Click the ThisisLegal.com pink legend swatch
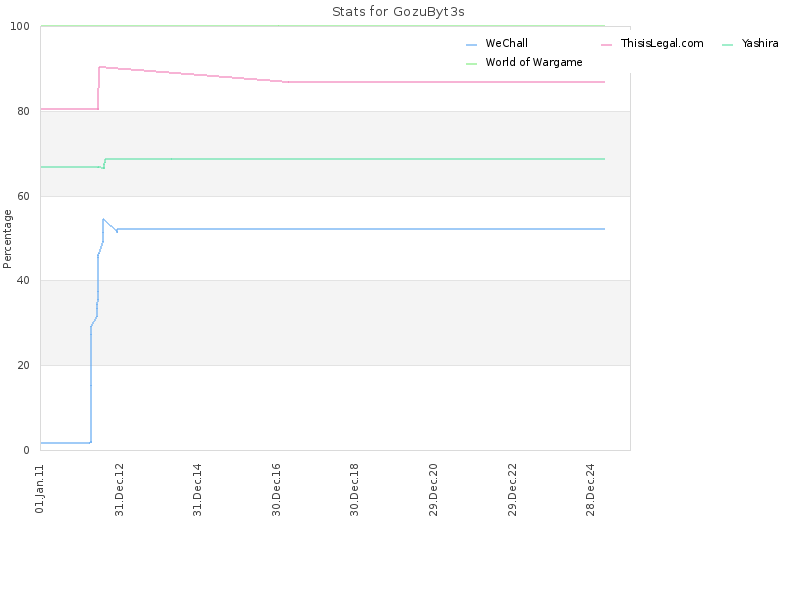 coord(606,45)
